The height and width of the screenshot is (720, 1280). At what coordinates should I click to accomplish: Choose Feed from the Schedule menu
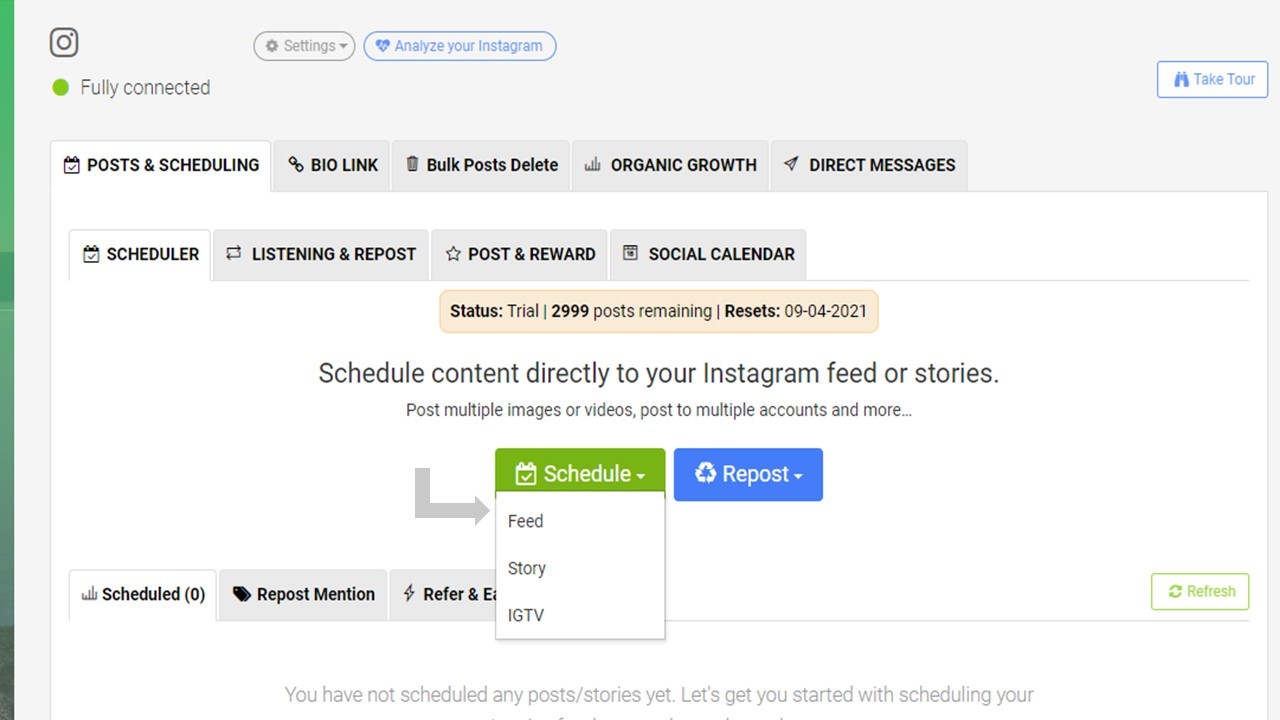pos(526,521)
